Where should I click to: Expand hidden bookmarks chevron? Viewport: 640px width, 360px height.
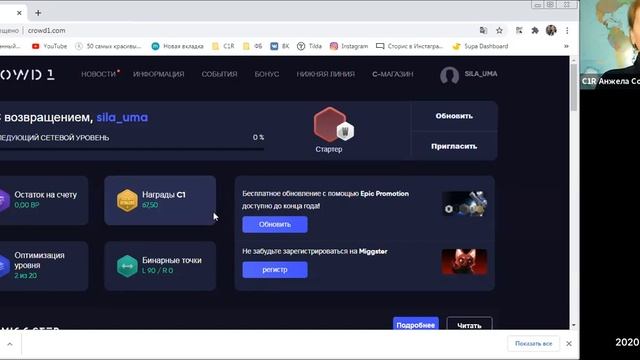point(566,47)
